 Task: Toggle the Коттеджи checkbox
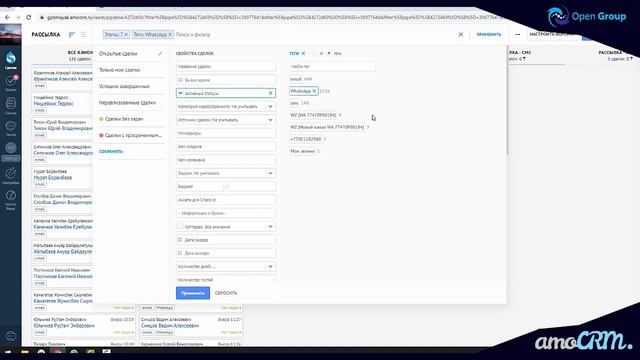180,227
